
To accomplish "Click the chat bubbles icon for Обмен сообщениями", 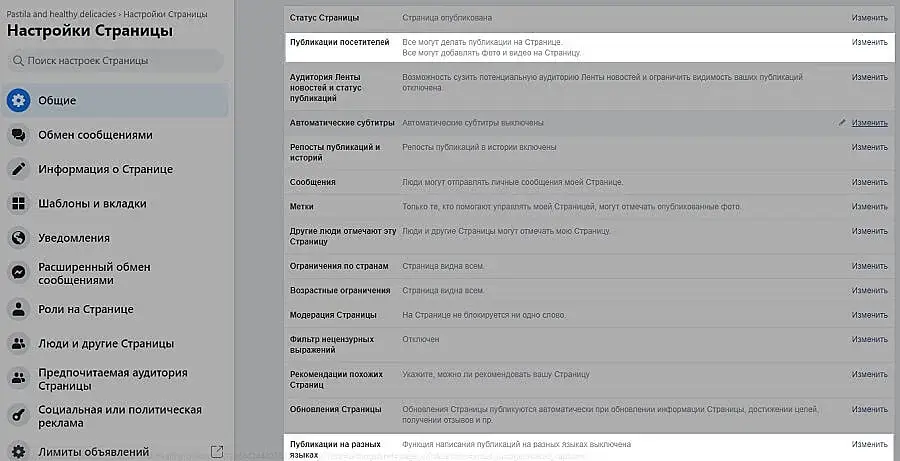I will 18,135.
